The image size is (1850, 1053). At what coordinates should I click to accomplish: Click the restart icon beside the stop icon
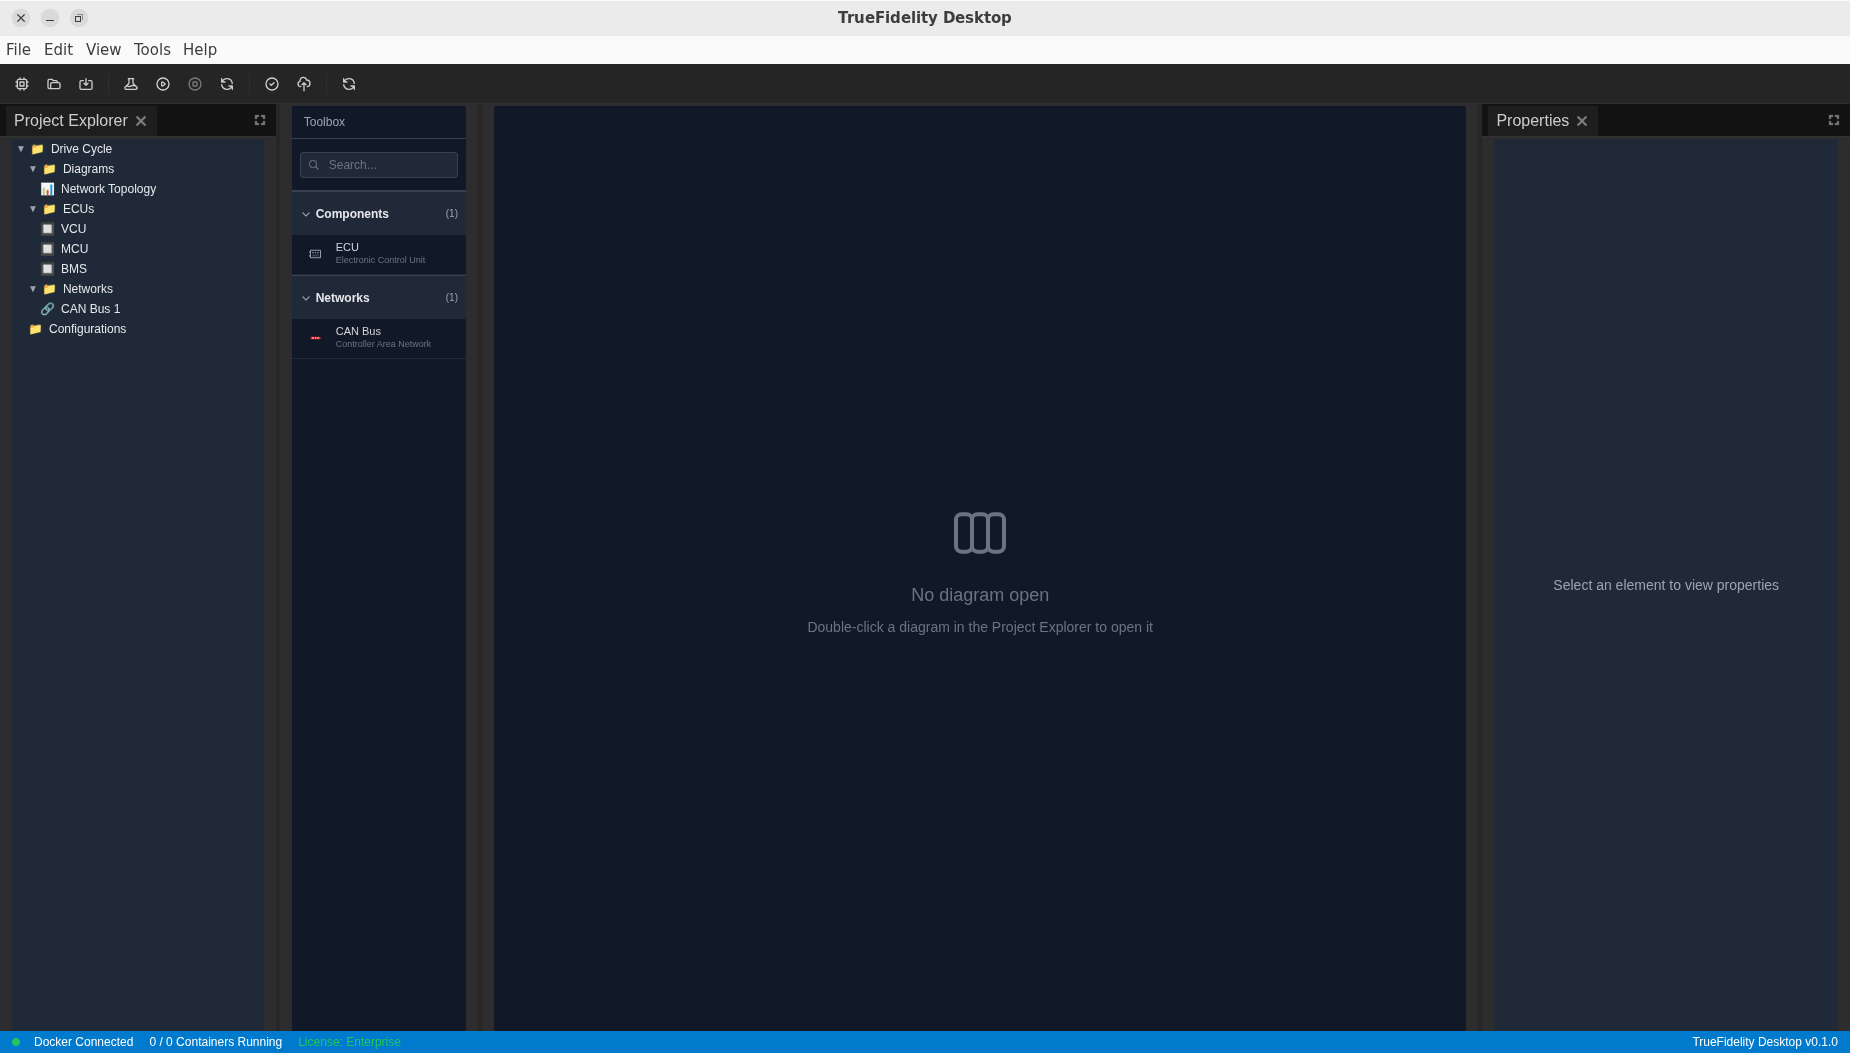click(x=227, y=84)
